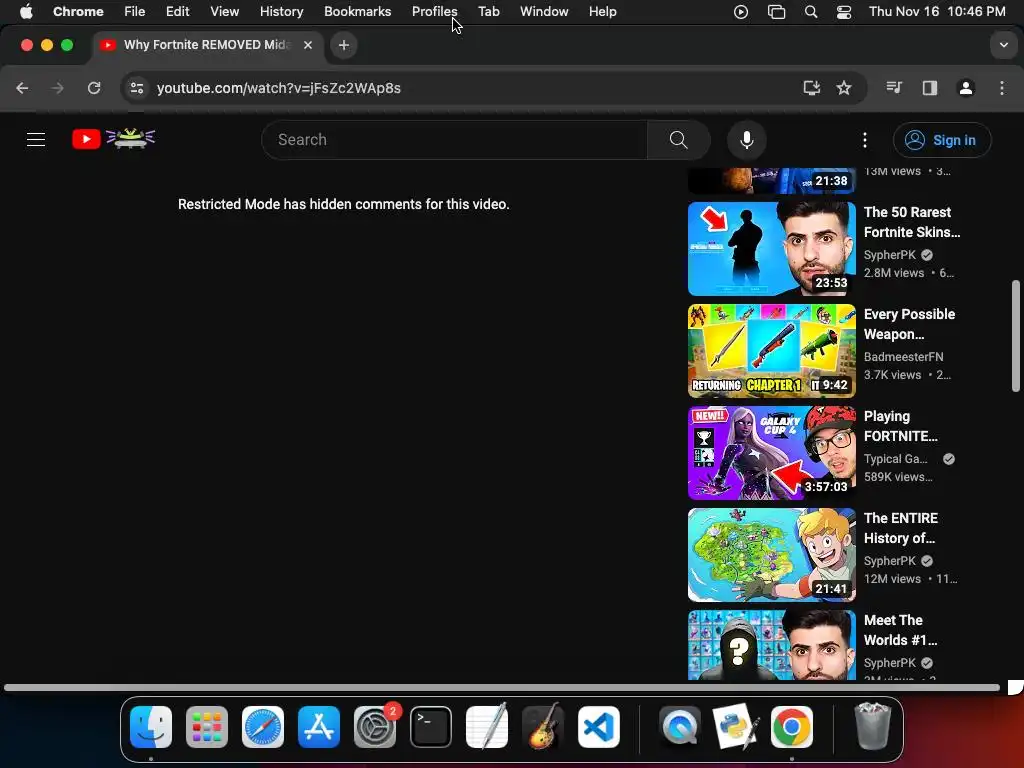
Task: Open Terminal from the Dock
Action: (x=431, y=727)
